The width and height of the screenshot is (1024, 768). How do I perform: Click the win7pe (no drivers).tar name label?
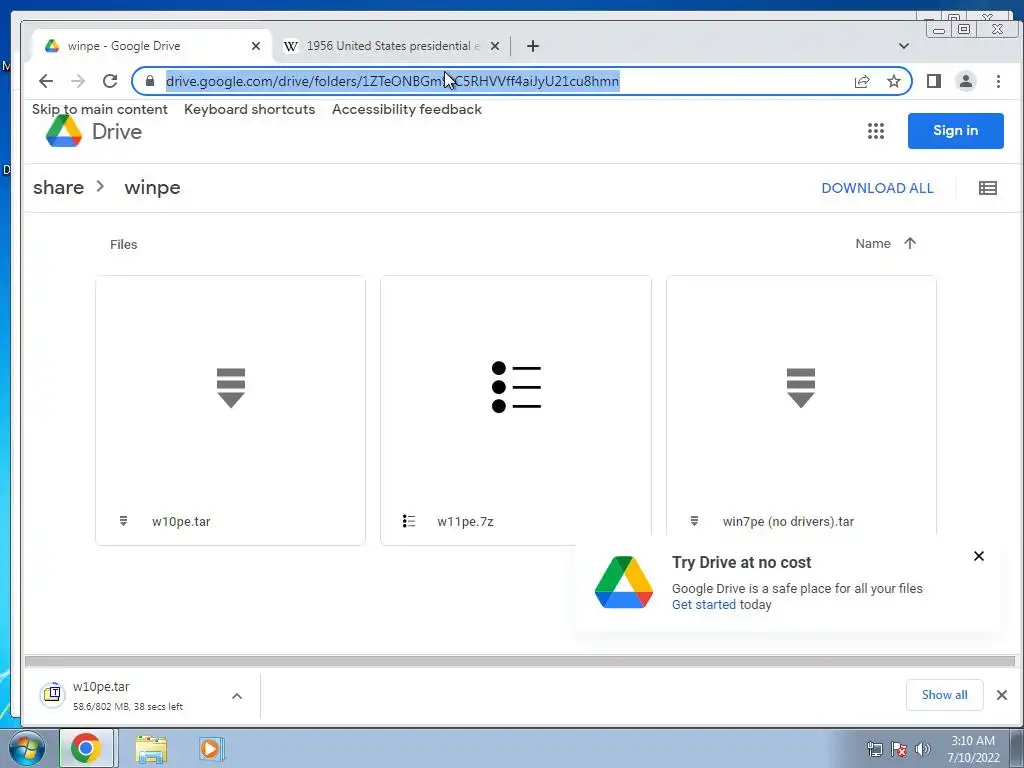pyautogui.click(x=788, y=521)
